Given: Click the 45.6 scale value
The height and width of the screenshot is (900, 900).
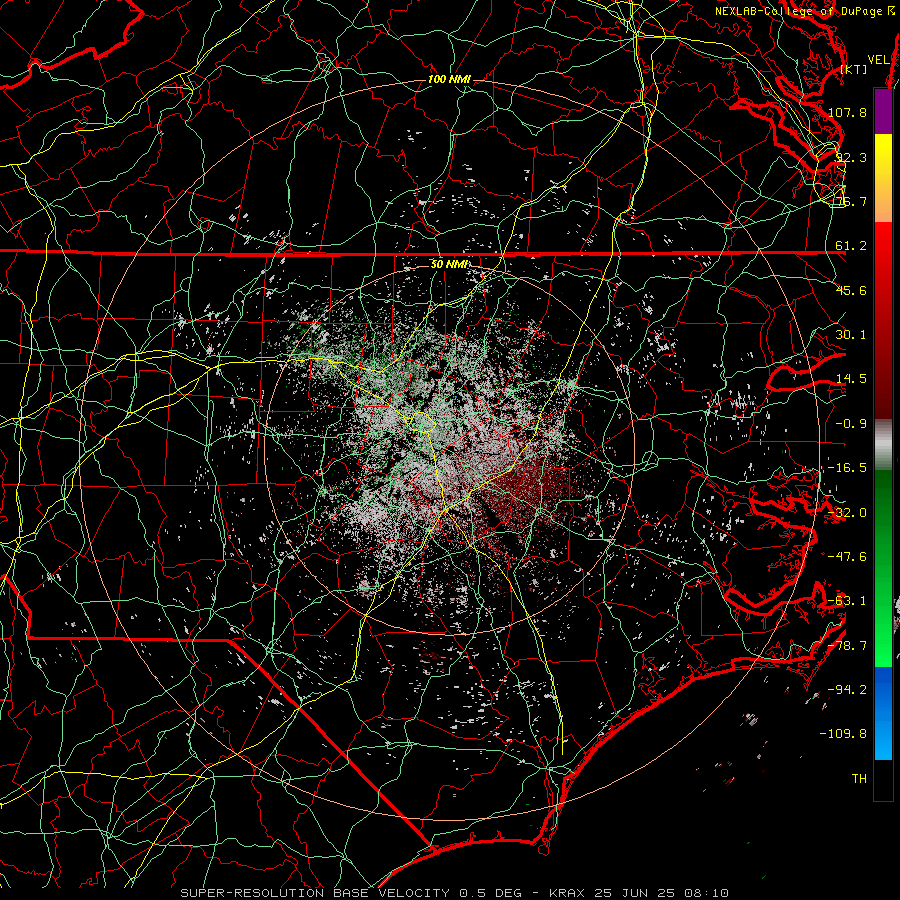Looking at the screenshot, I should 851,290.
